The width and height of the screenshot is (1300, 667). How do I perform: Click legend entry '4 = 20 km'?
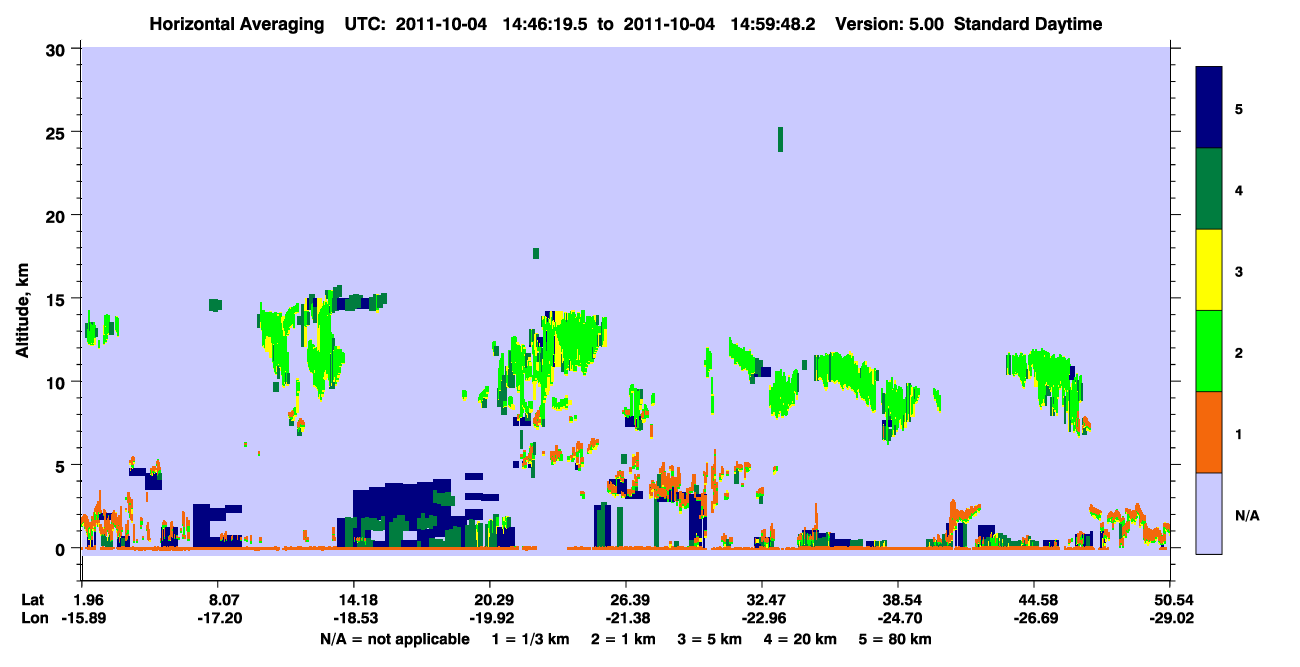click(x=798, y=639)
